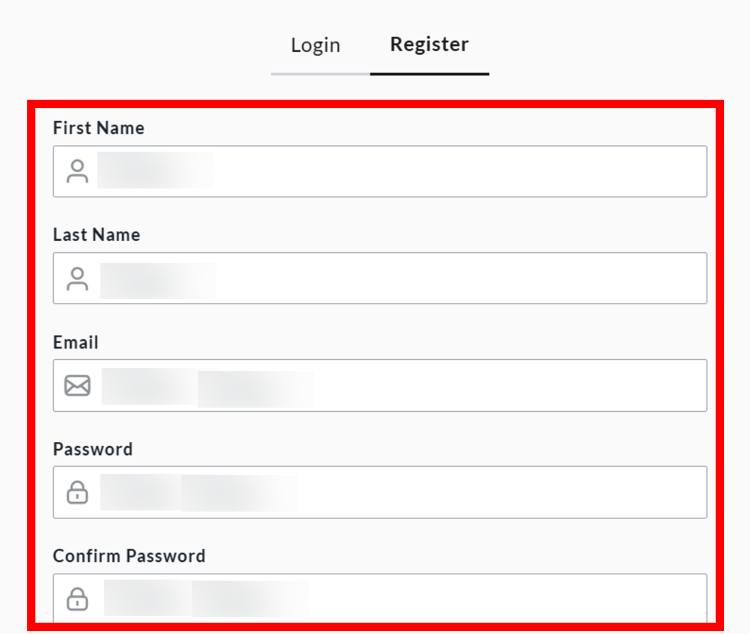Focus the First Name input field
Screen dimensions: 750x634
point(450,171)
